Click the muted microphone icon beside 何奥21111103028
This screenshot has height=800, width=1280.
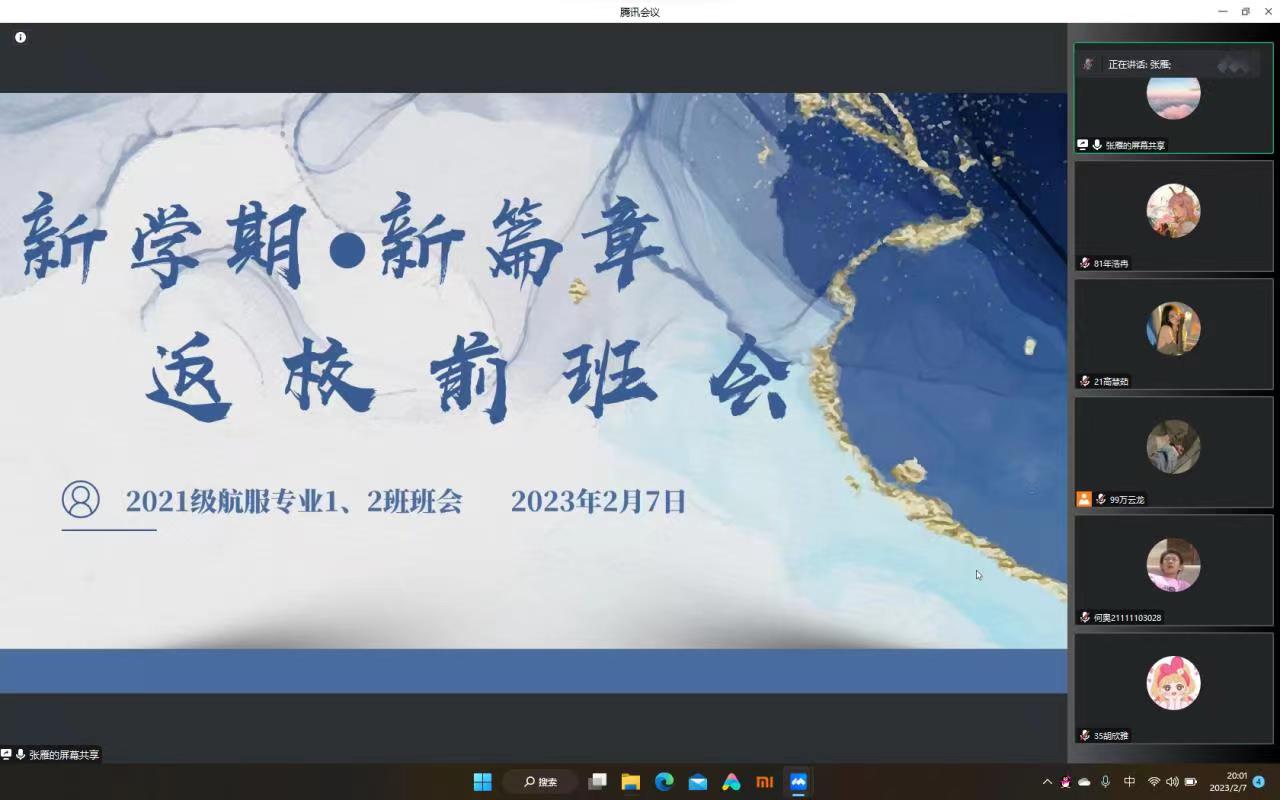1085,617
